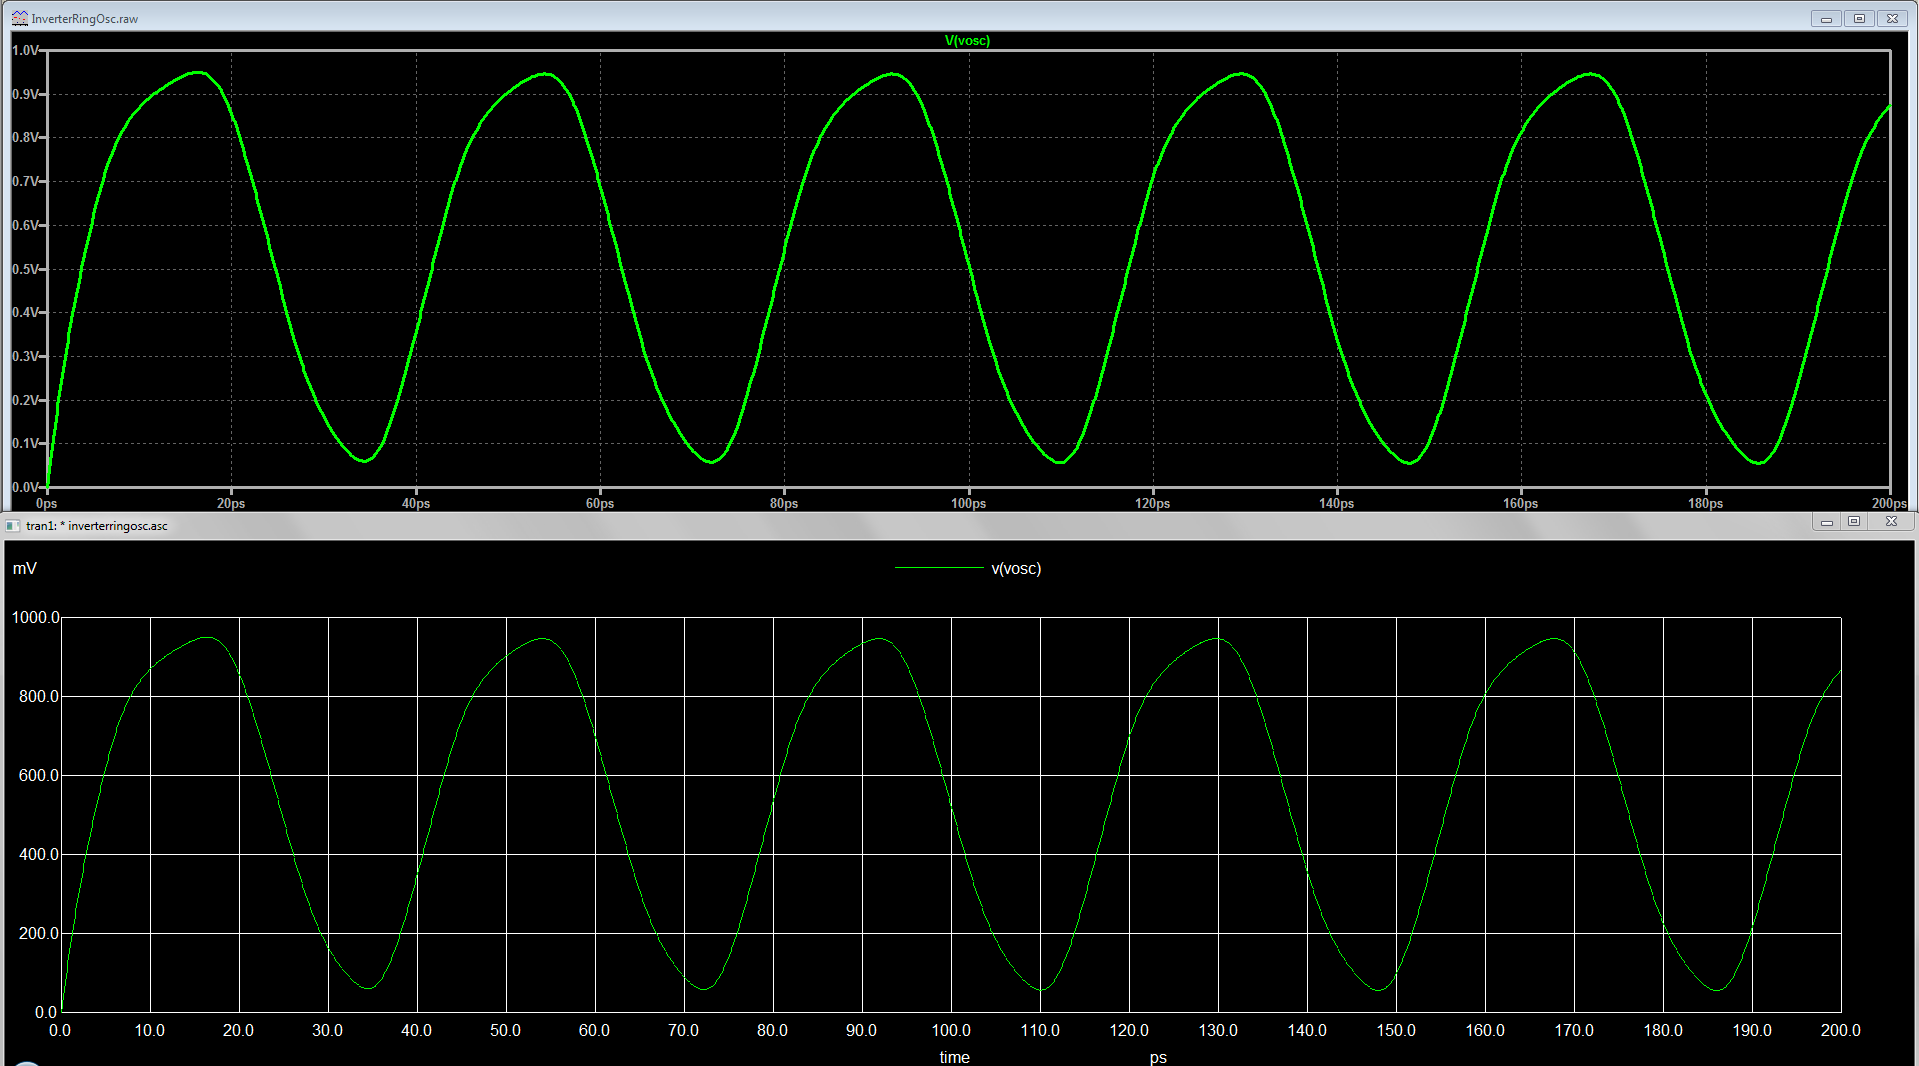Click the 0.3V label on LTspice vertical axis
The width and height of the screenshot is (1919, 1066).
point(25,356)
